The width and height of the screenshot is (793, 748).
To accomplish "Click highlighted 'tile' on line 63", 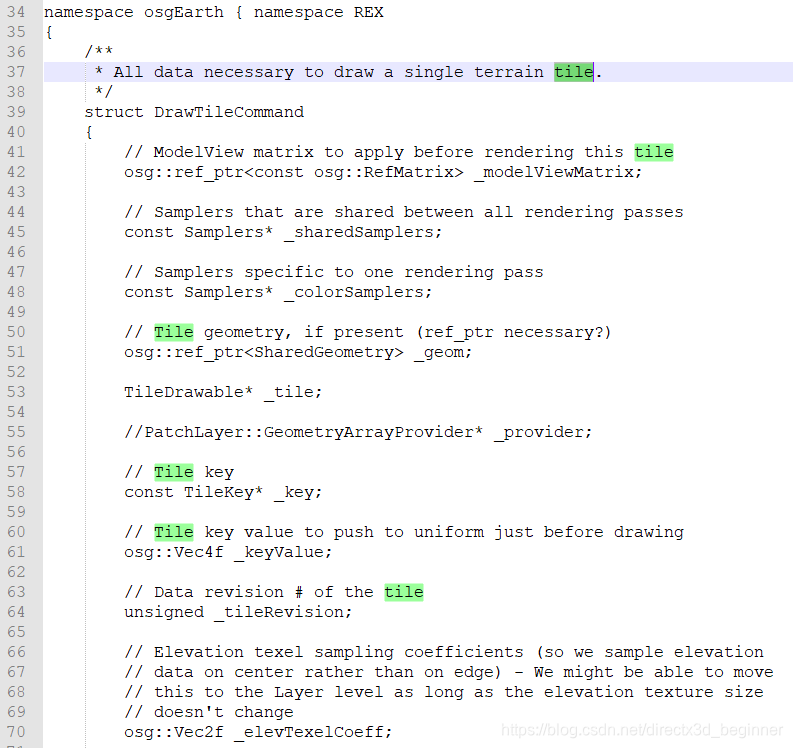I will tap(404, 592).
